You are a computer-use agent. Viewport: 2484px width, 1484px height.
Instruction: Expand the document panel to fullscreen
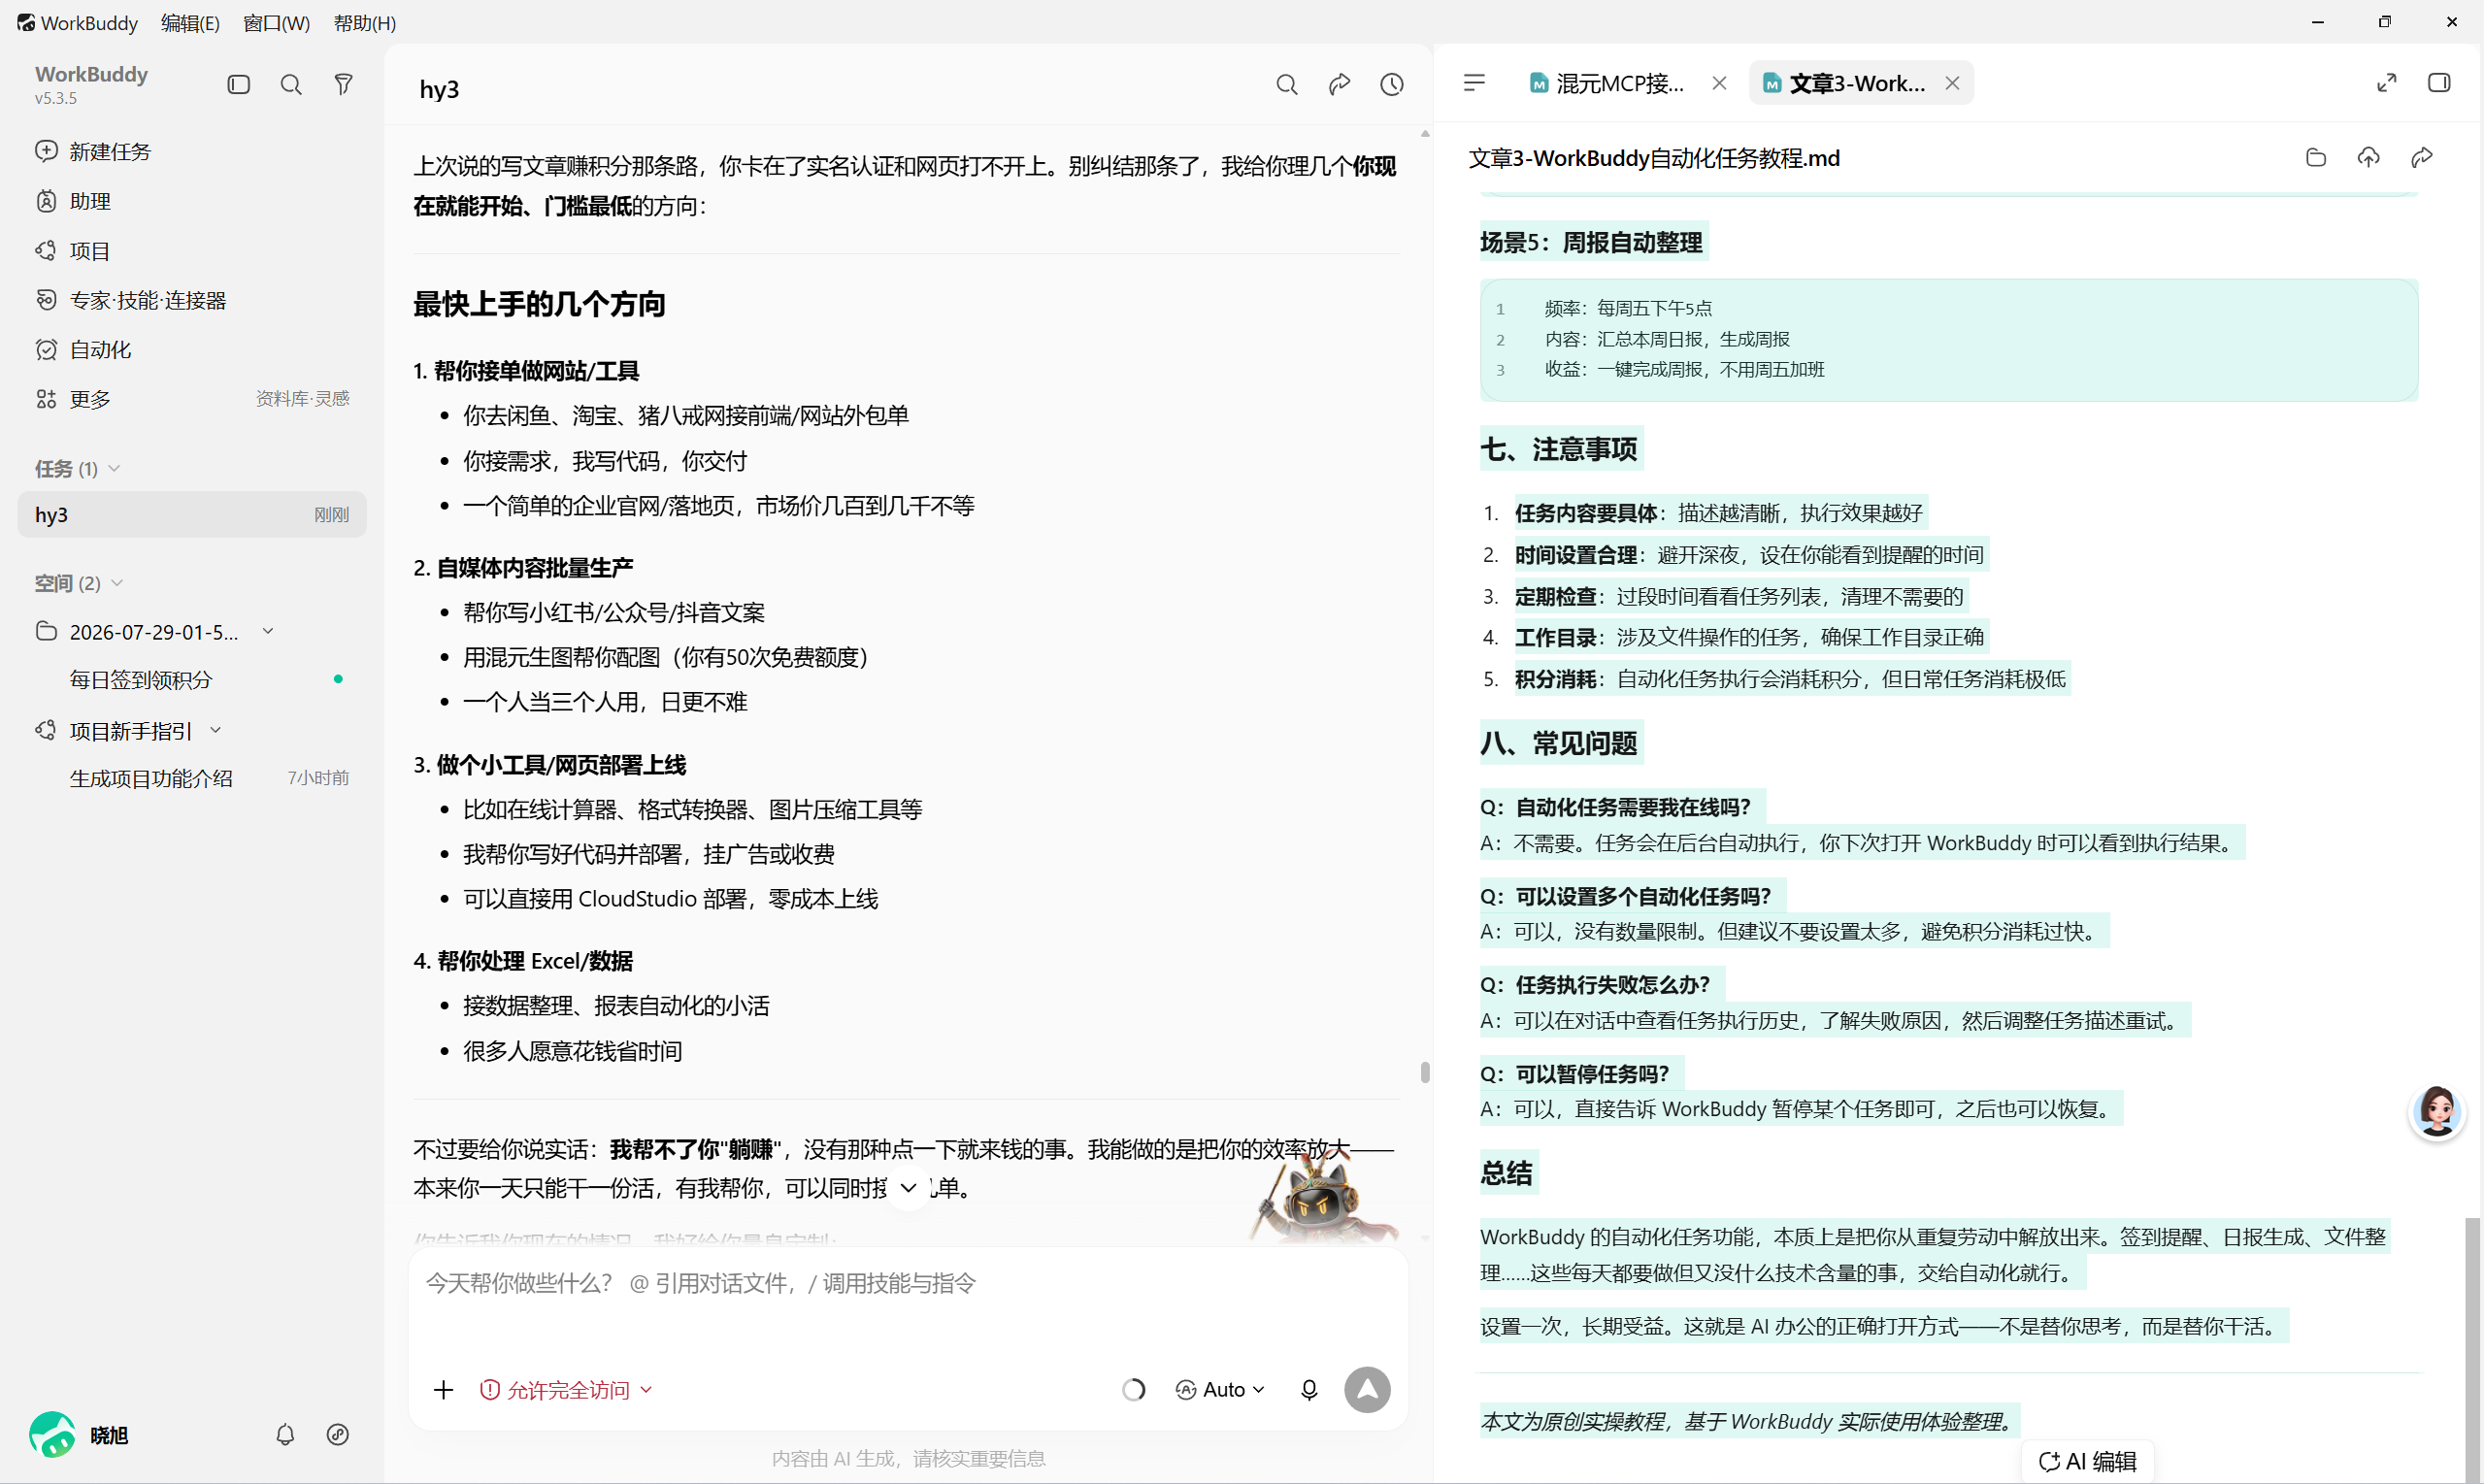2387,83
